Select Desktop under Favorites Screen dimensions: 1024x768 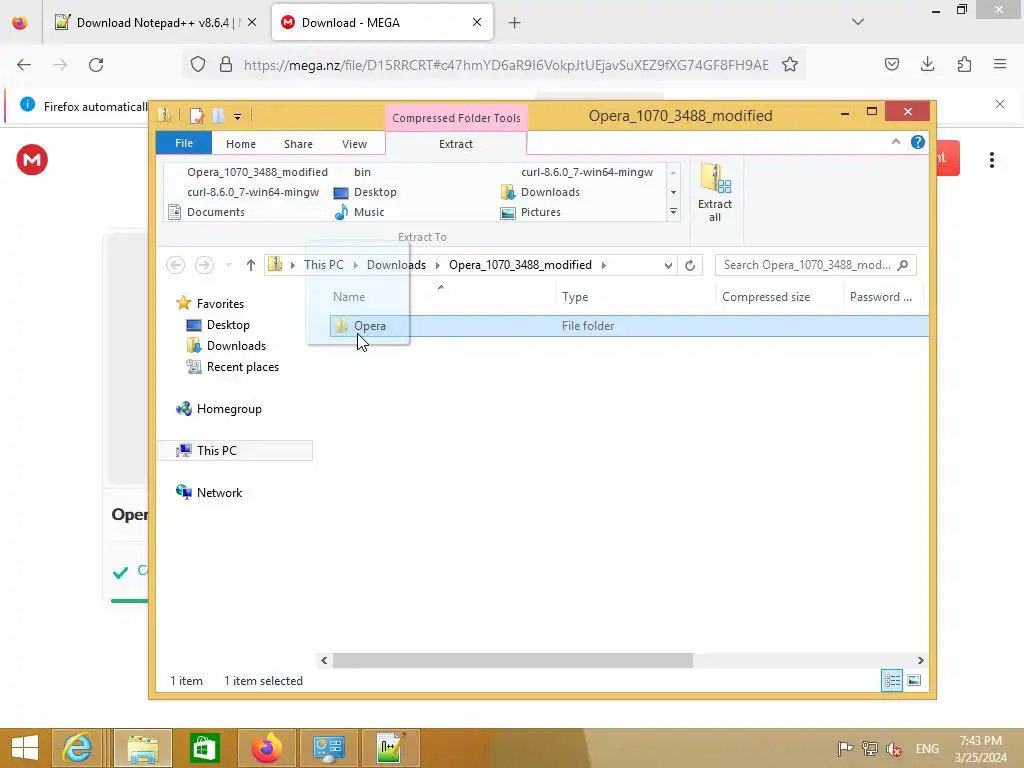(228, 325)
